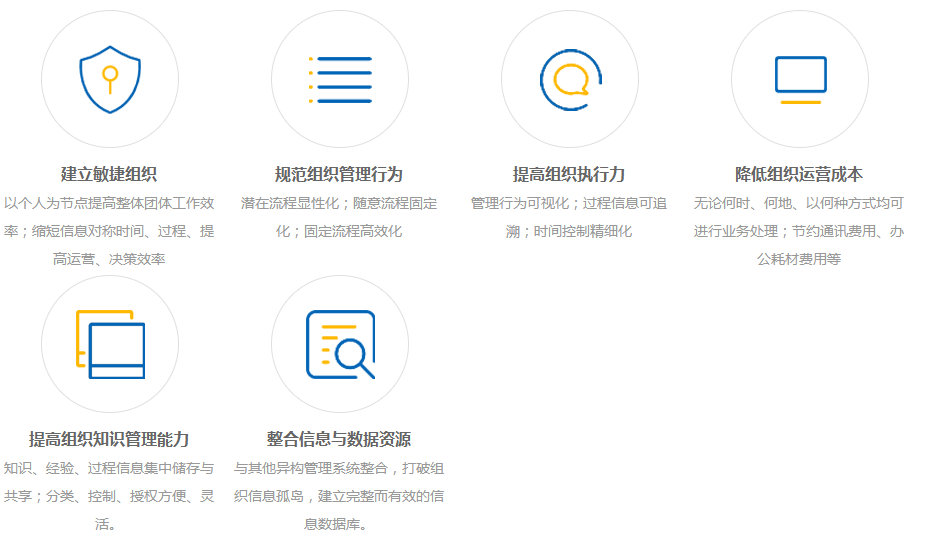Open the 提高组织知识管理能力 heading
The height and width of the screenshot is (537, 927).
coord(109,439)
